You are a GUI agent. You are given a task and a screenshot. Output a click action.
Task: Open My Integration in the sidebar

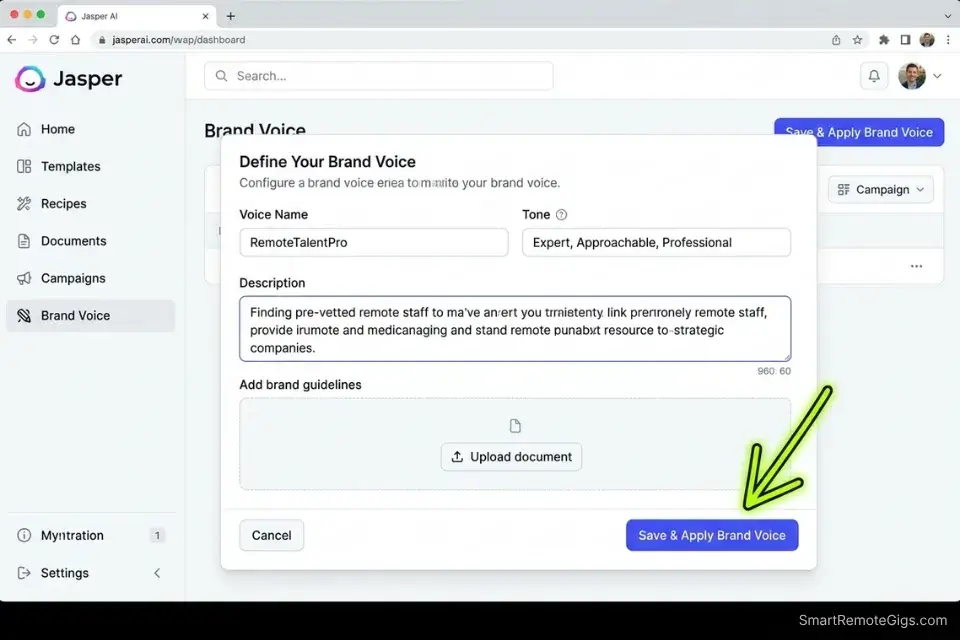(70, 535)
